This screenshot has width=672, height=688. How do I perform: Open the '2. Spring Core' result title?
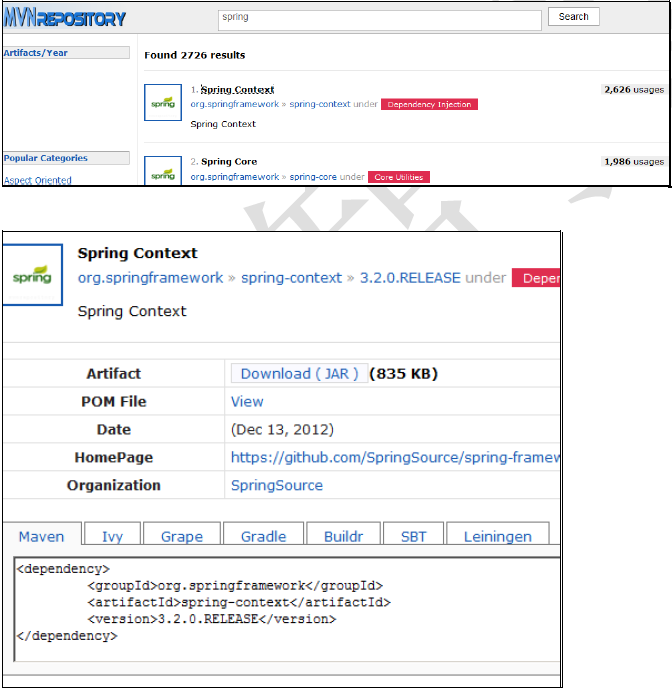229,161
